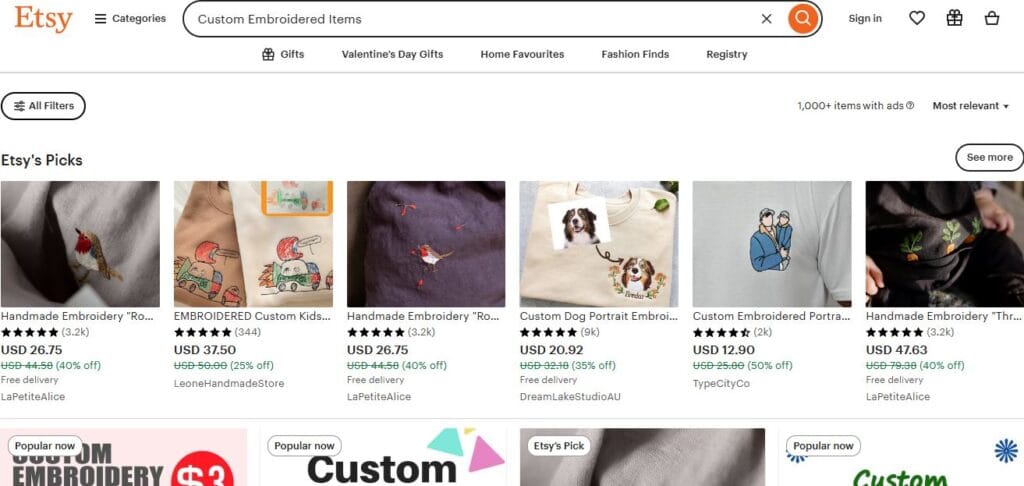Expand the Most relevant sort dropdown
The height and width of the screenshot is (486, 1024).
tap(970, 106)
